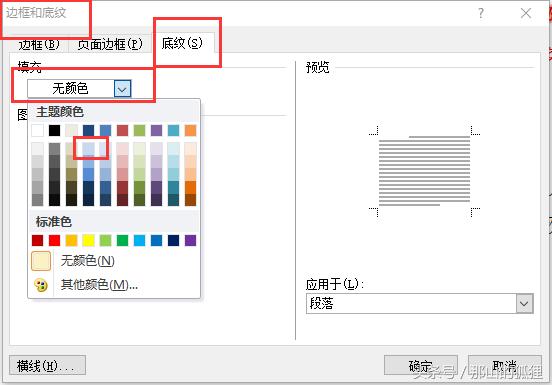Pick the white theme color swatch

pyautogui.click(x=37, y=130)
